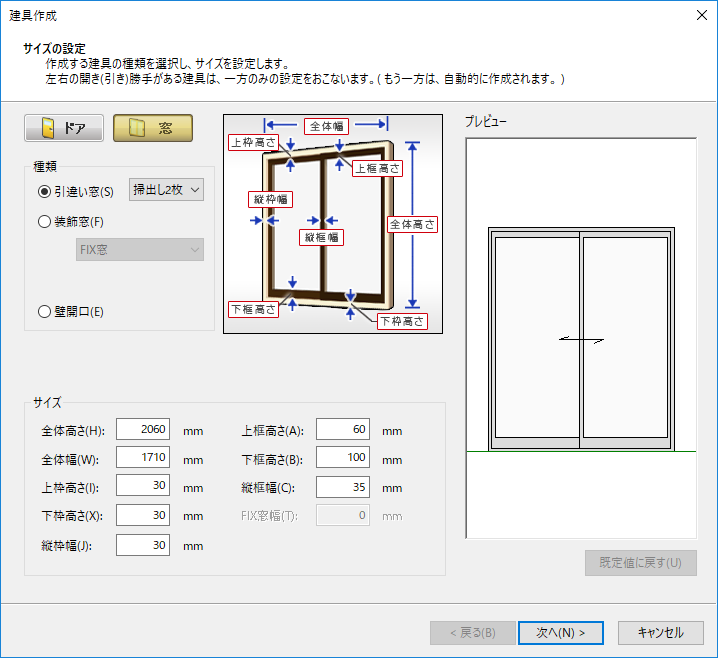Click the 全体幅(W) input field
Screen dimensions: 718x658
(142, 458)
